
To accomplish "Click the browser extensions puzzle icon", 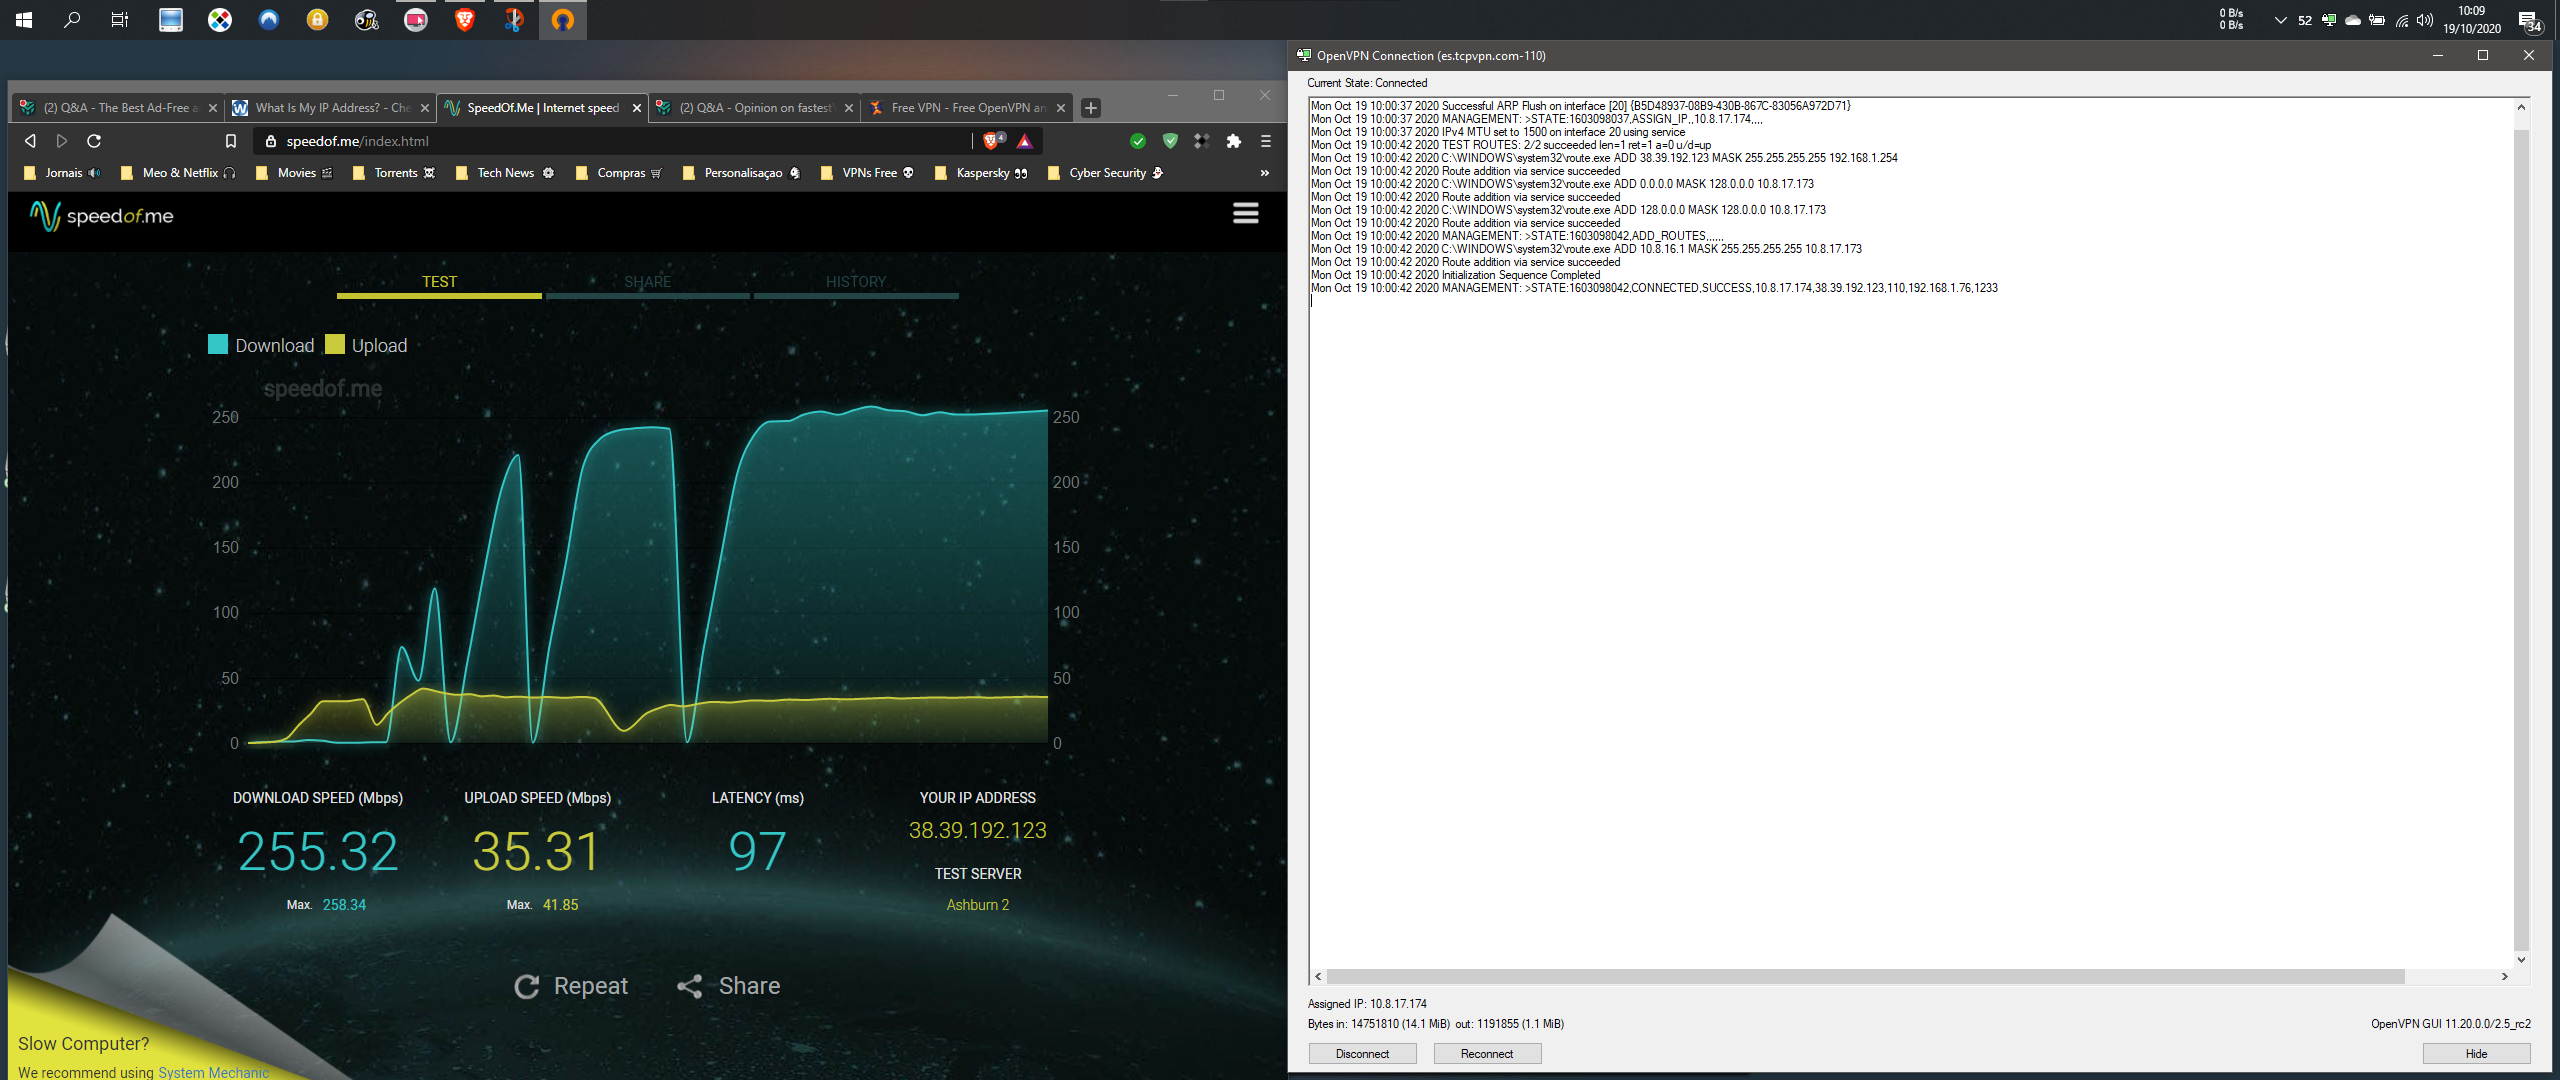I will point(1233,141).
